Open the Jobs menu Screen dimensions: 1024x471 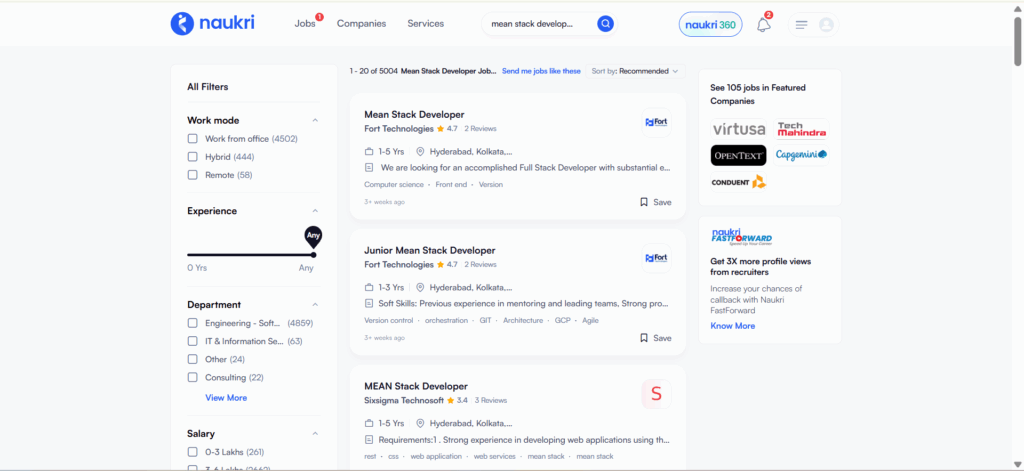click(x=305, y=24)
